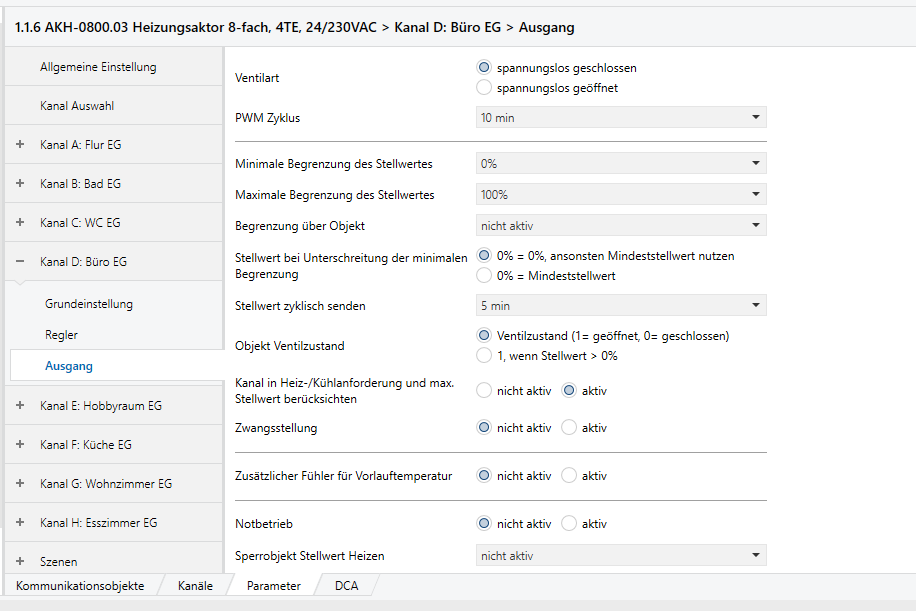Expand Kanal B: Bad EG plus icon
916x611 pixels.
point(20,183)
